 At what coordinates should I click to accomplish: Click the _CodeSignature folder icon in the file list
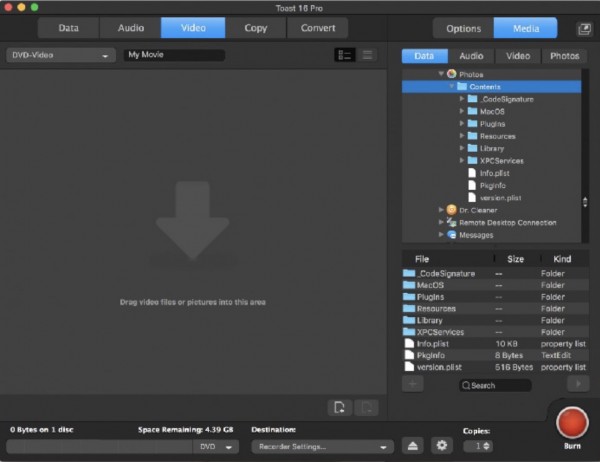[x=409, y=273]
